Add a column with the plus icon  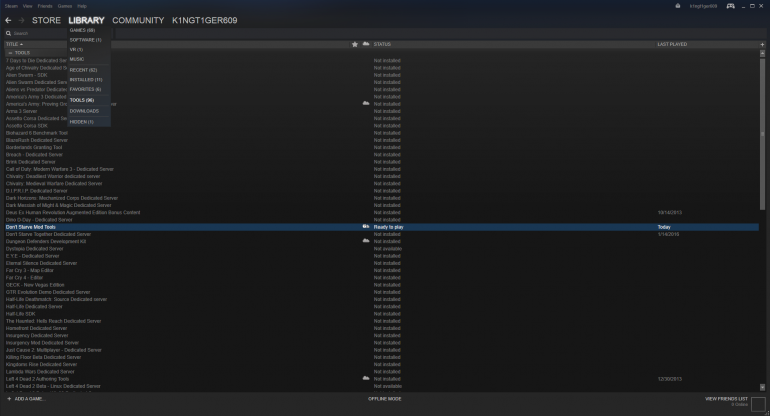[x=762, y=44]
